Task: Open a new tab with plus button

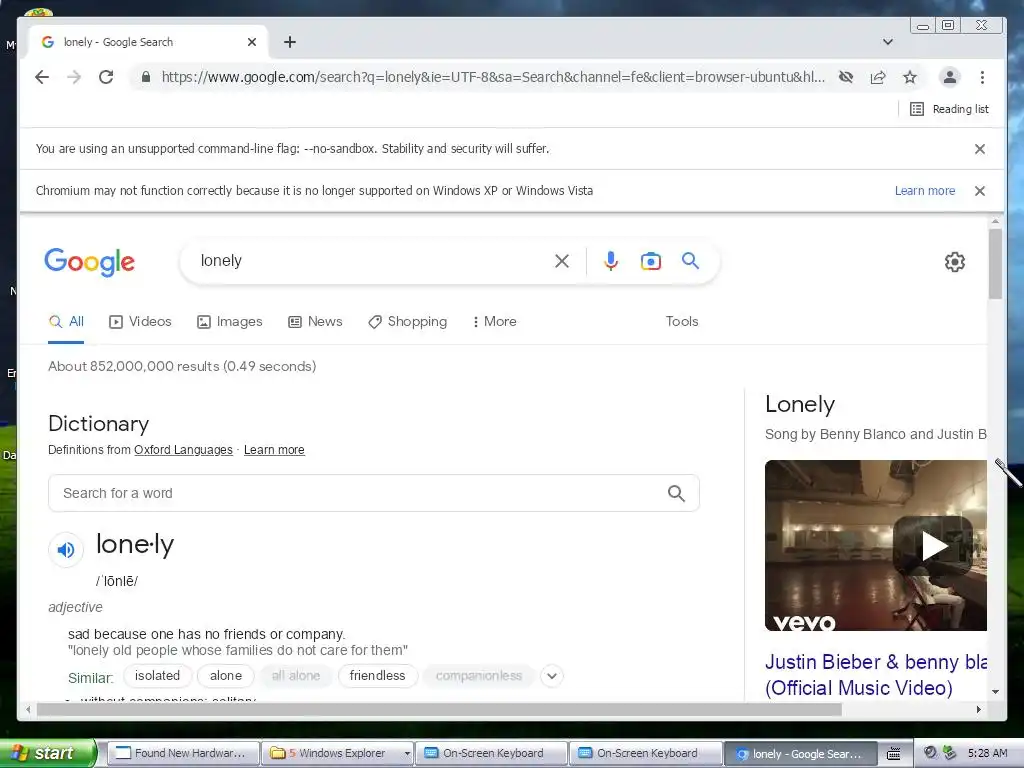Action: click(x=290, y=42)
